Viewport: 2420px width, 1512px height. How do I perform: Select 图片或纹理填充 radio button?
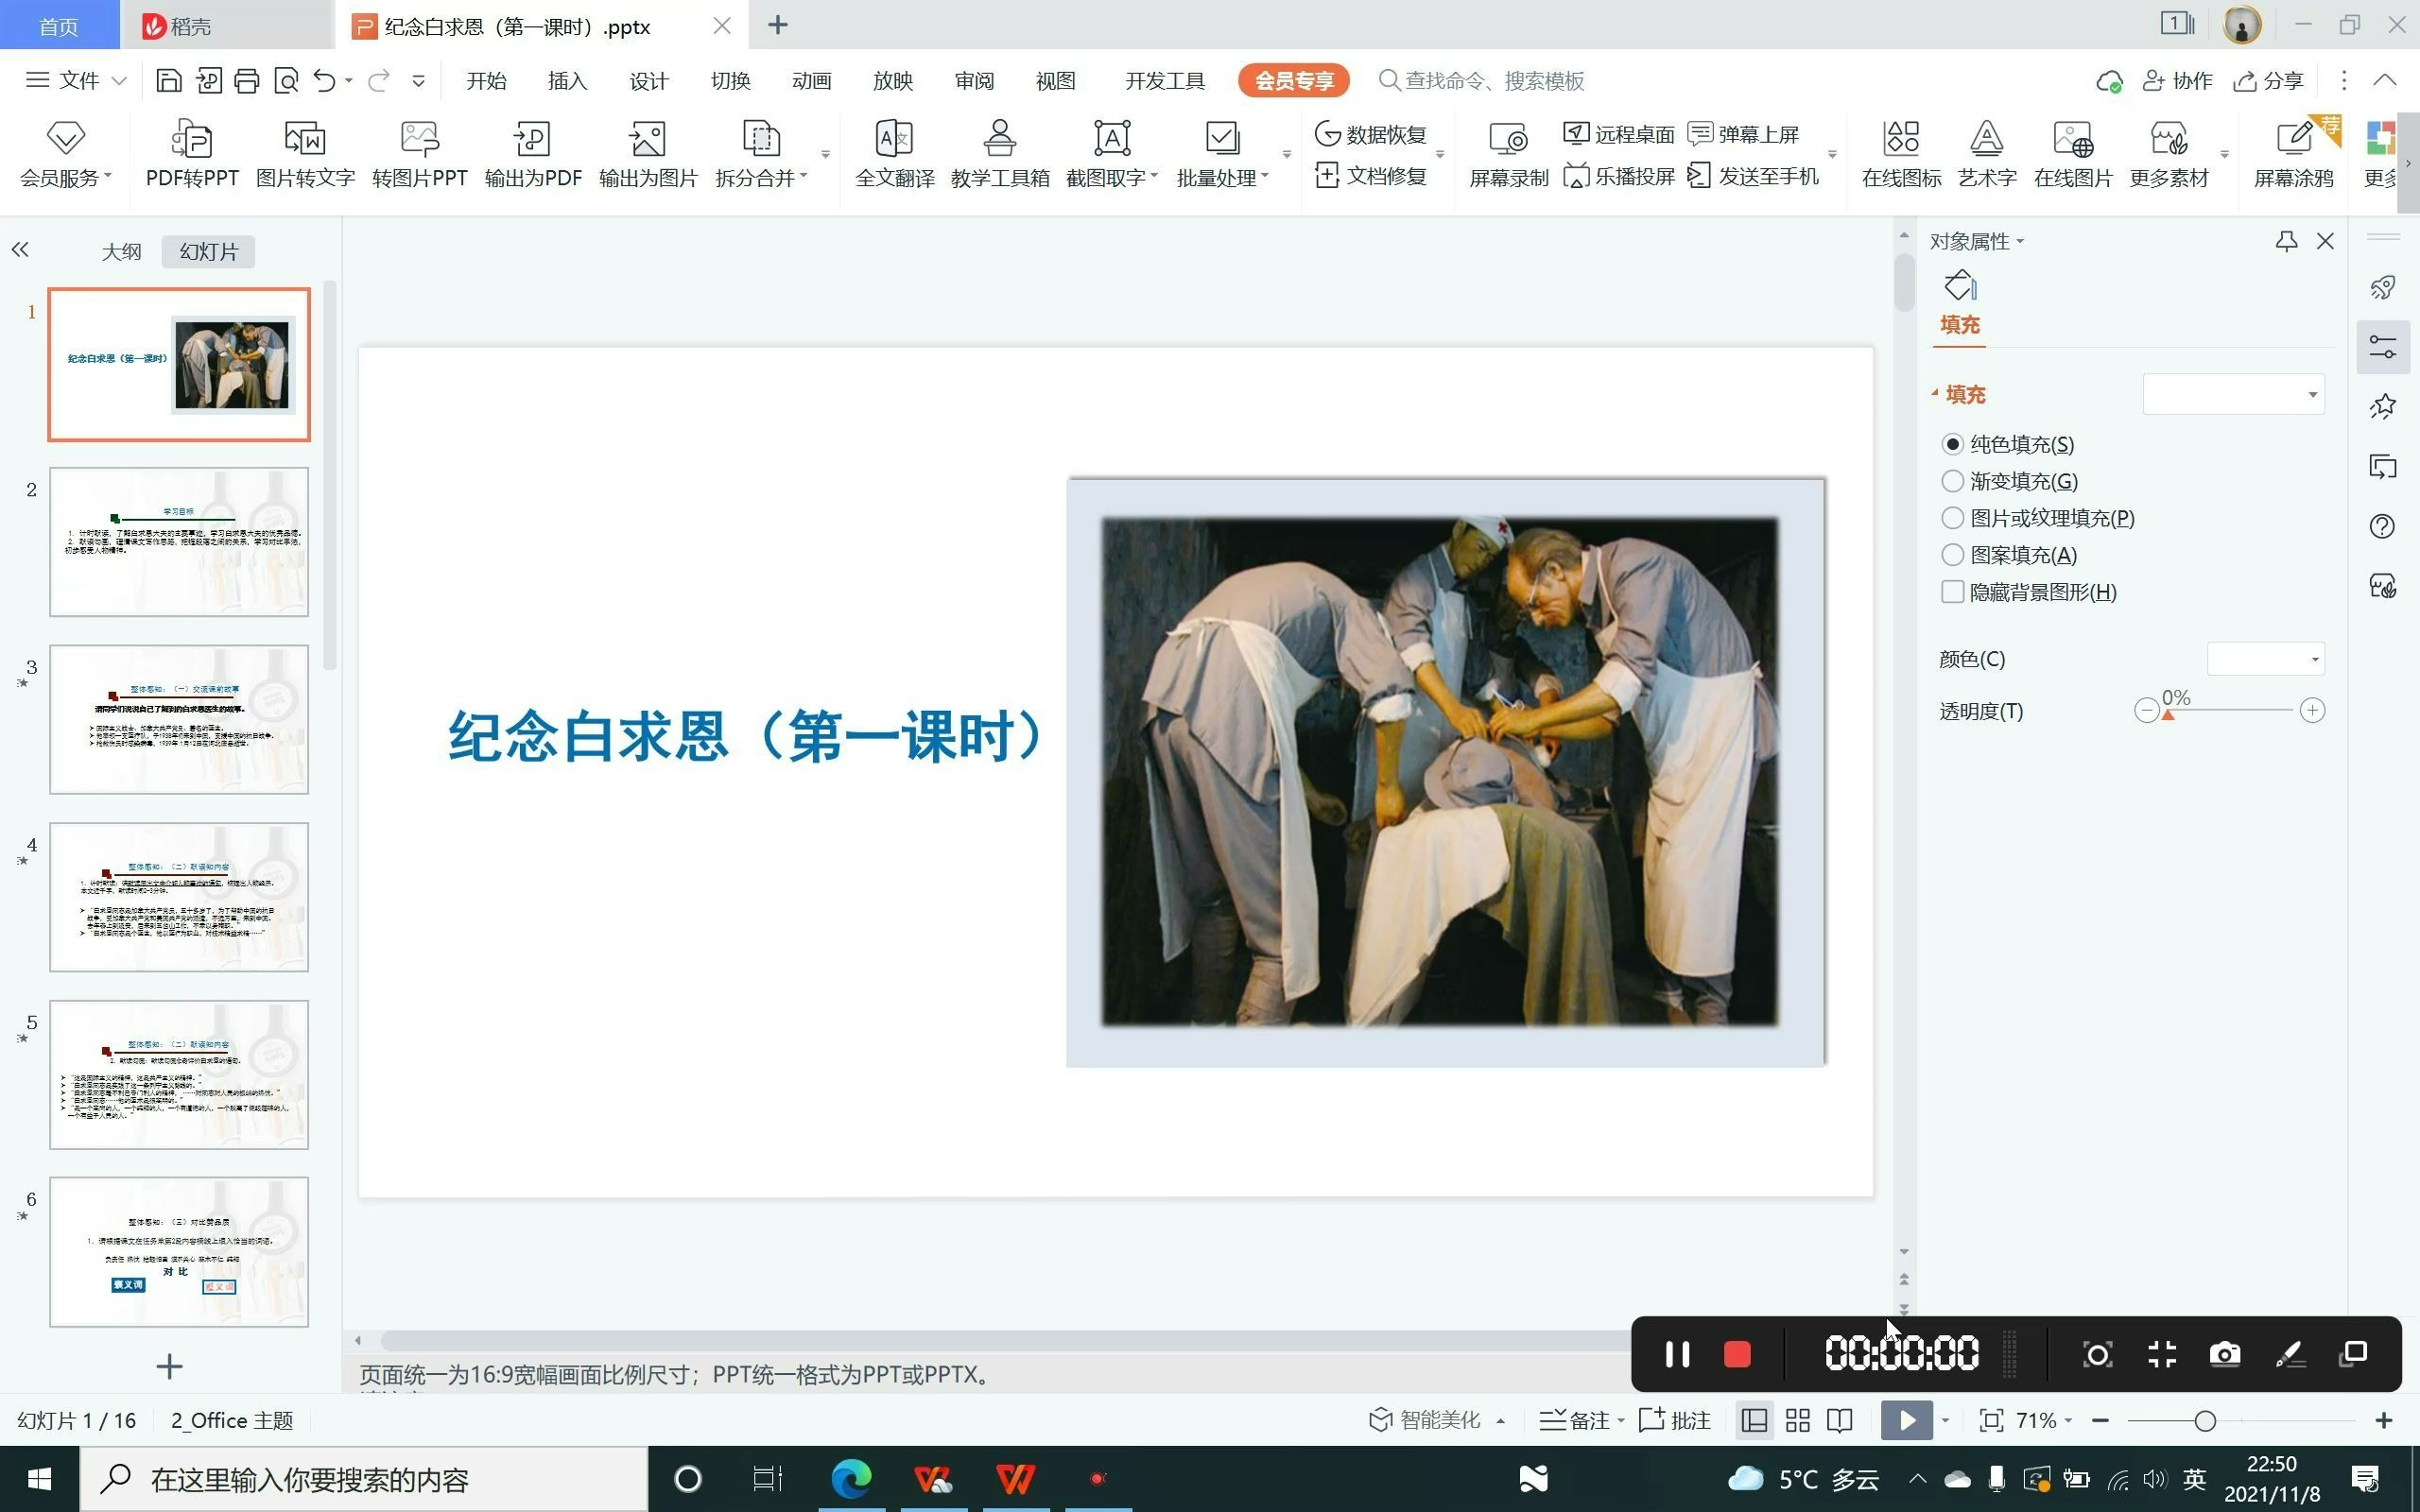point(1952,518)
